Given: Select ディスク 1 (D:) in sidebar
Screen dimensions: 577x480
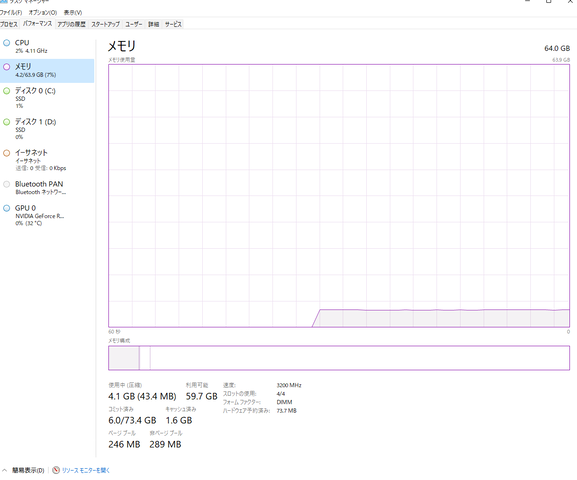Looking at the screenshot, I should (x=47, y=129).
